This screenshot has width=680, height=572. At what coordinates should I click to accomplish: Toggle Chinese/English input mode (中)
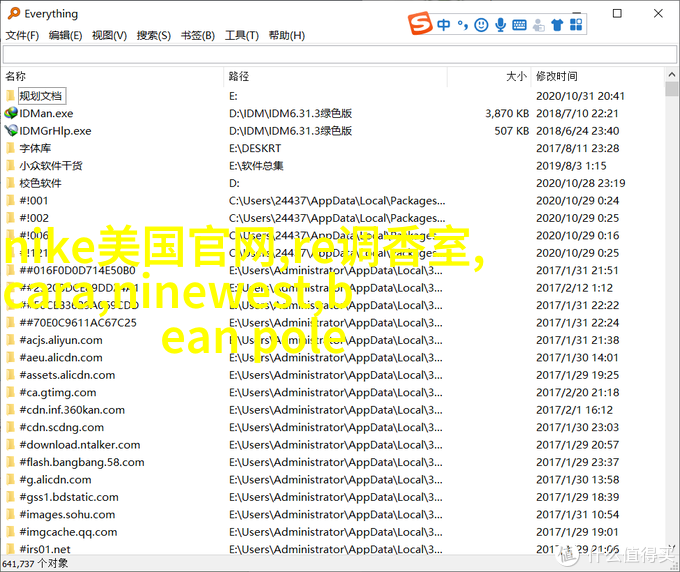[x=443, y=24]
